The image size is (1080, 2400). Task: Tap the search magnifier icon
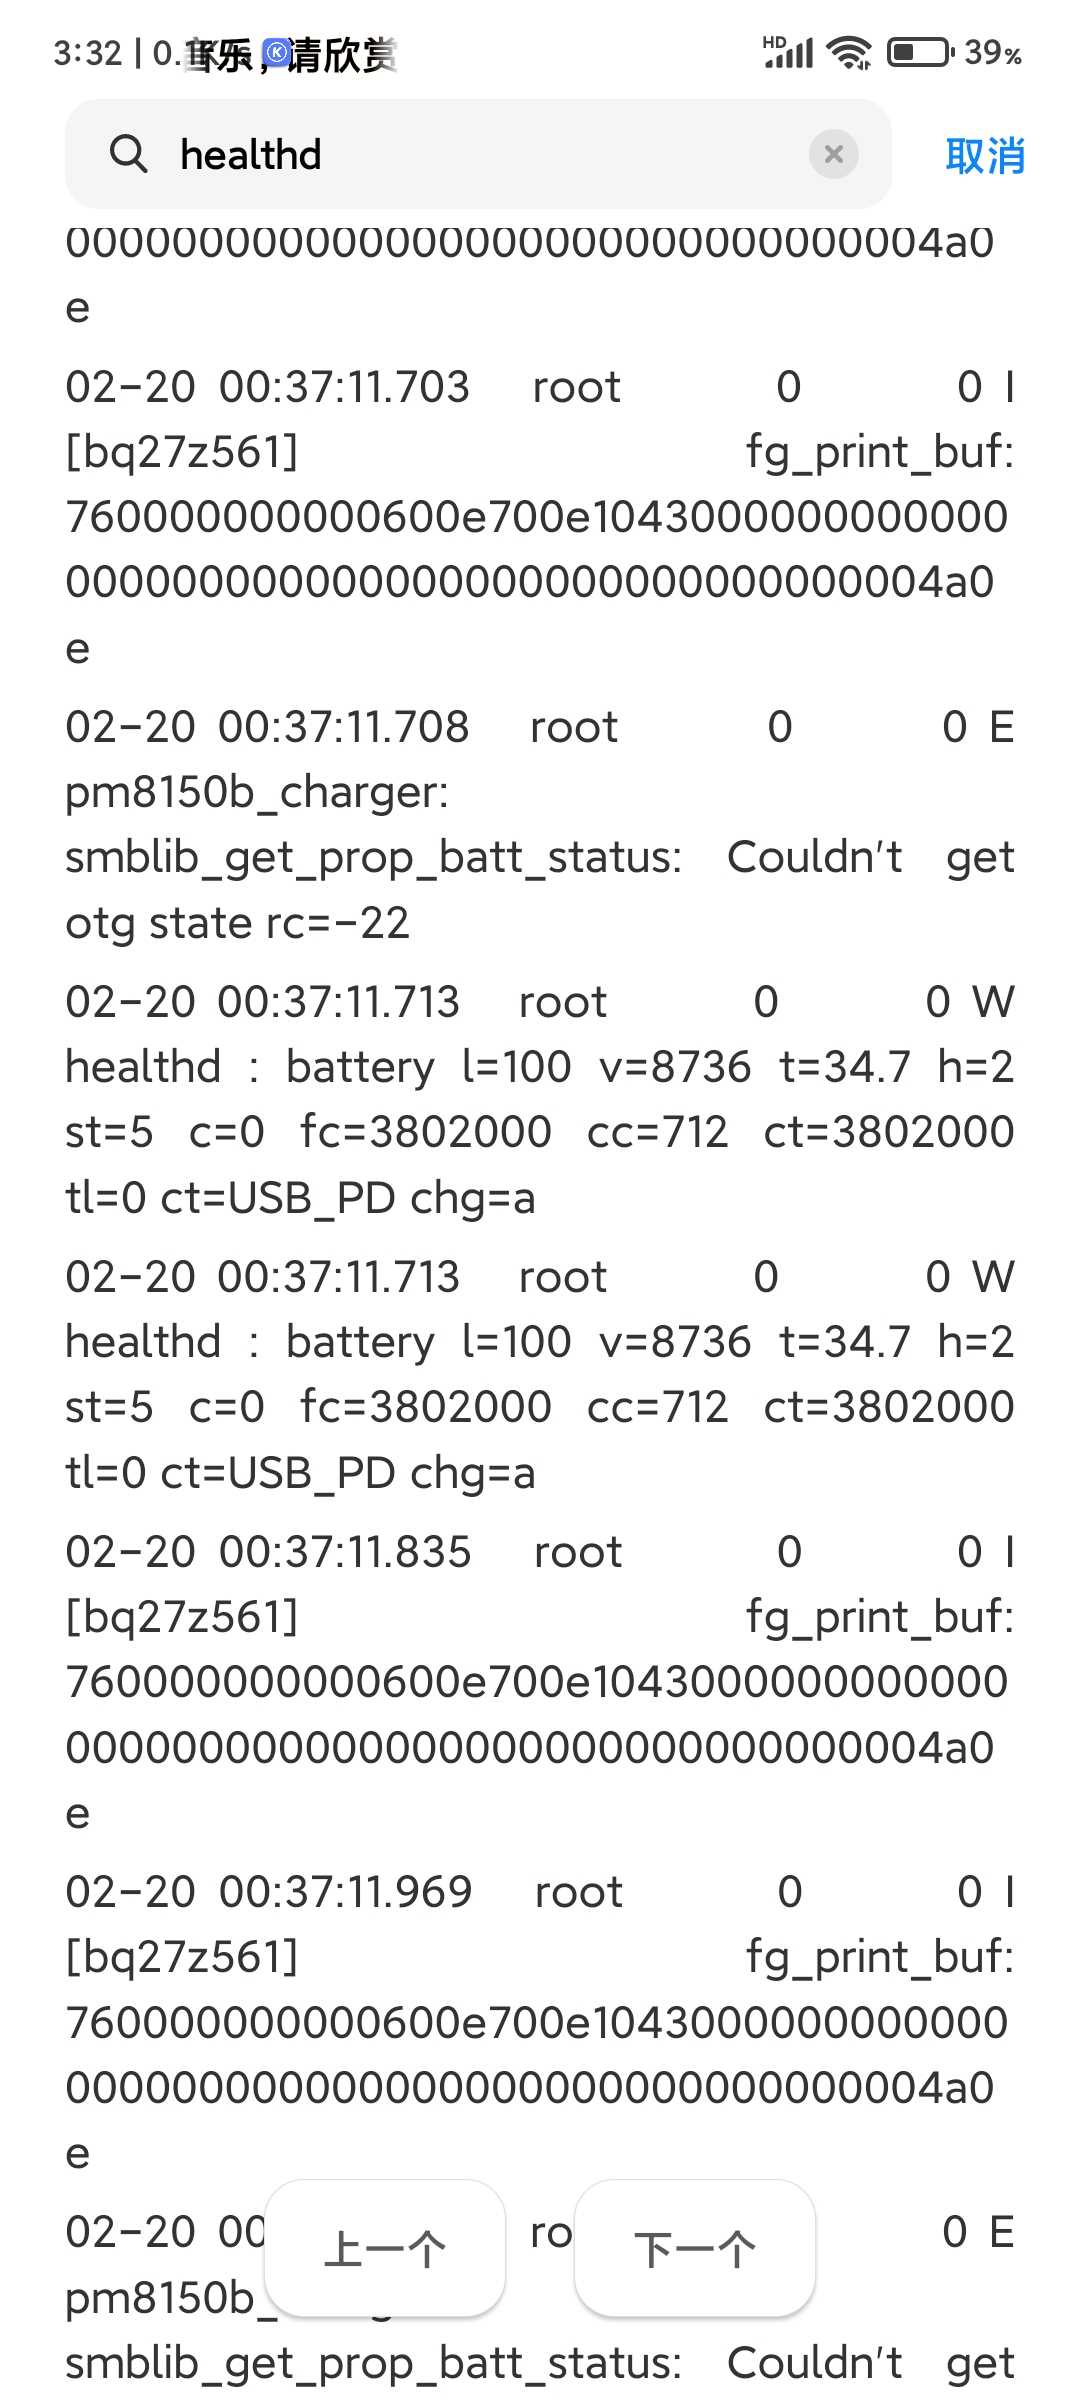tap(128, 155)
